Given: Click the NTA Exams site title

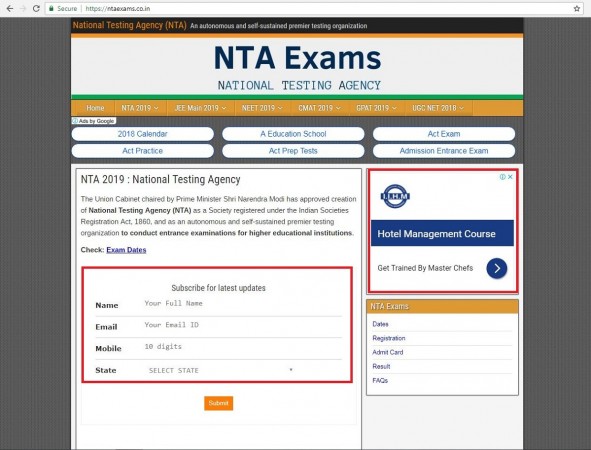Looking at the screenshot, I should coord(297,58).
